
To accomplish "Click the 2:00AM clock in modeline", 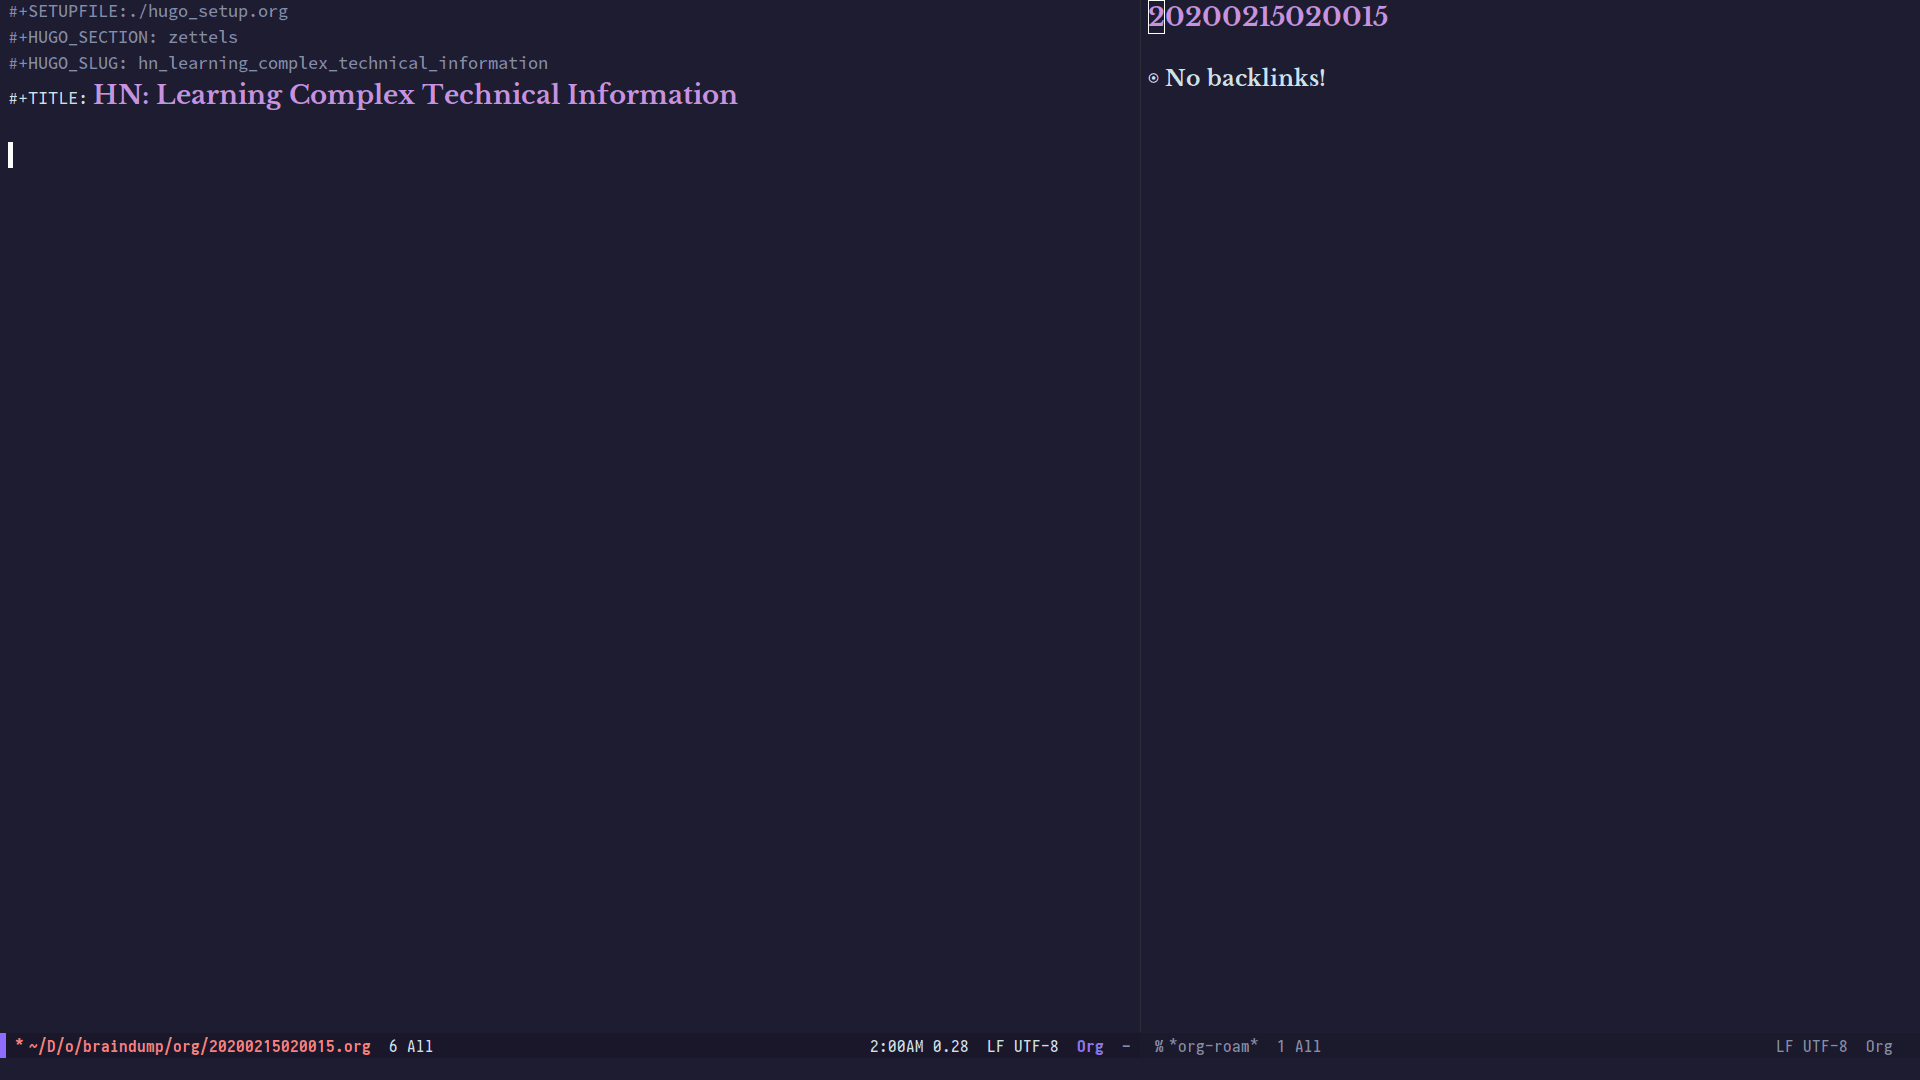I will click(x=896, y=1046).
